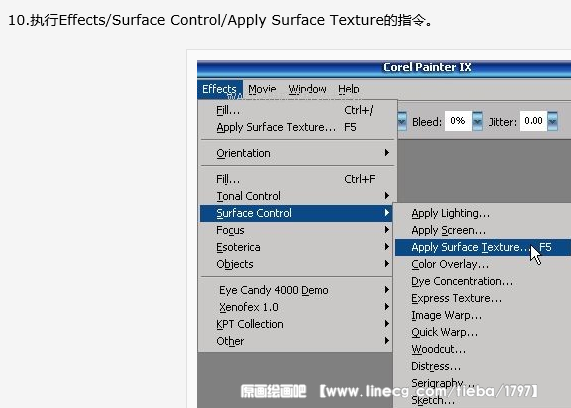571x408 pixels.
Task: Select the Surface Control menu entry
Action: 296,213
